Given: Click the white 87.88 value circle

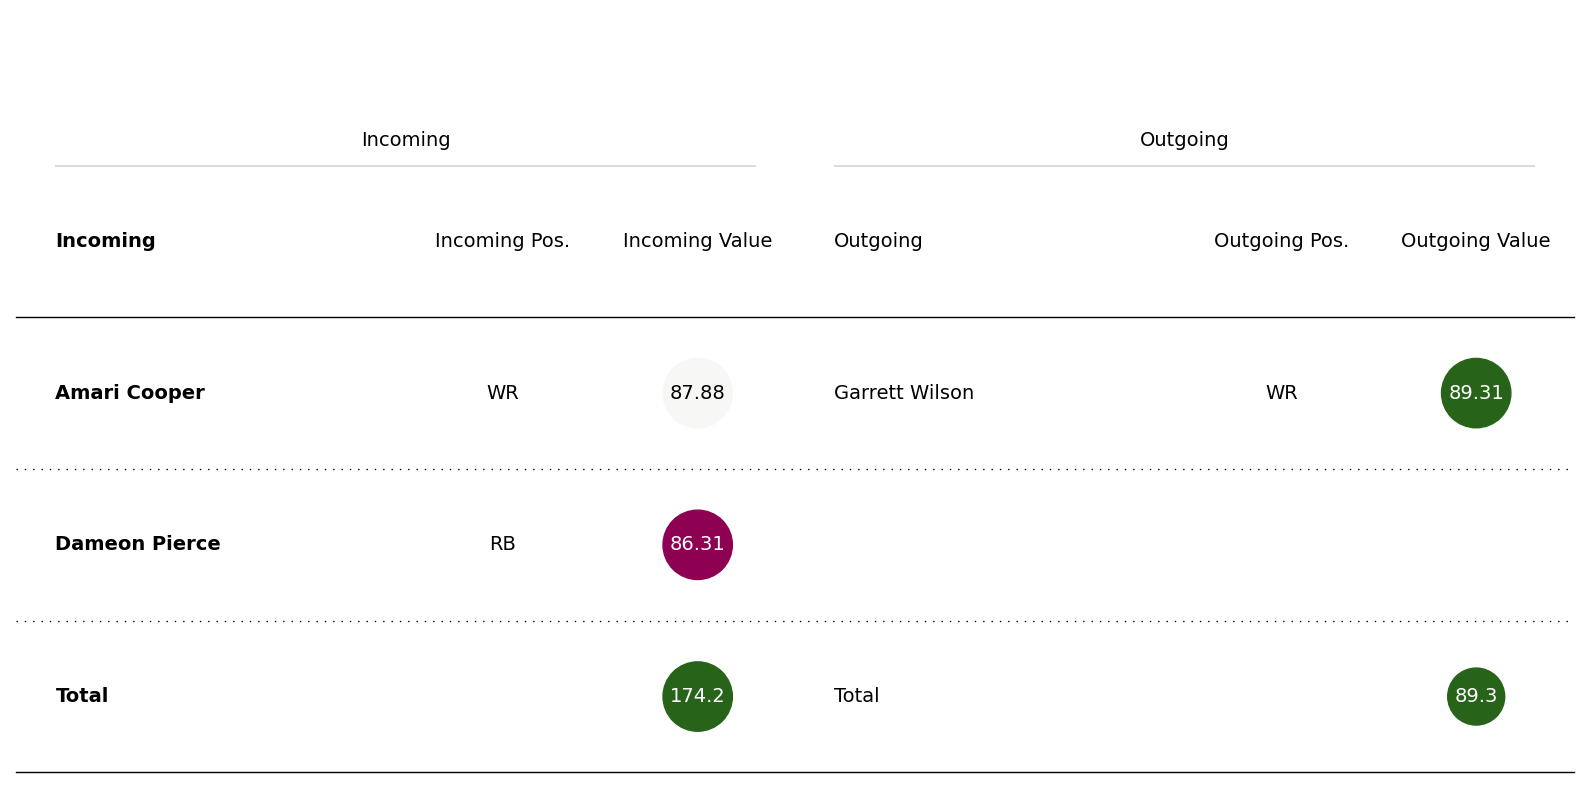Looking at the screenshot, I should 697,393.
